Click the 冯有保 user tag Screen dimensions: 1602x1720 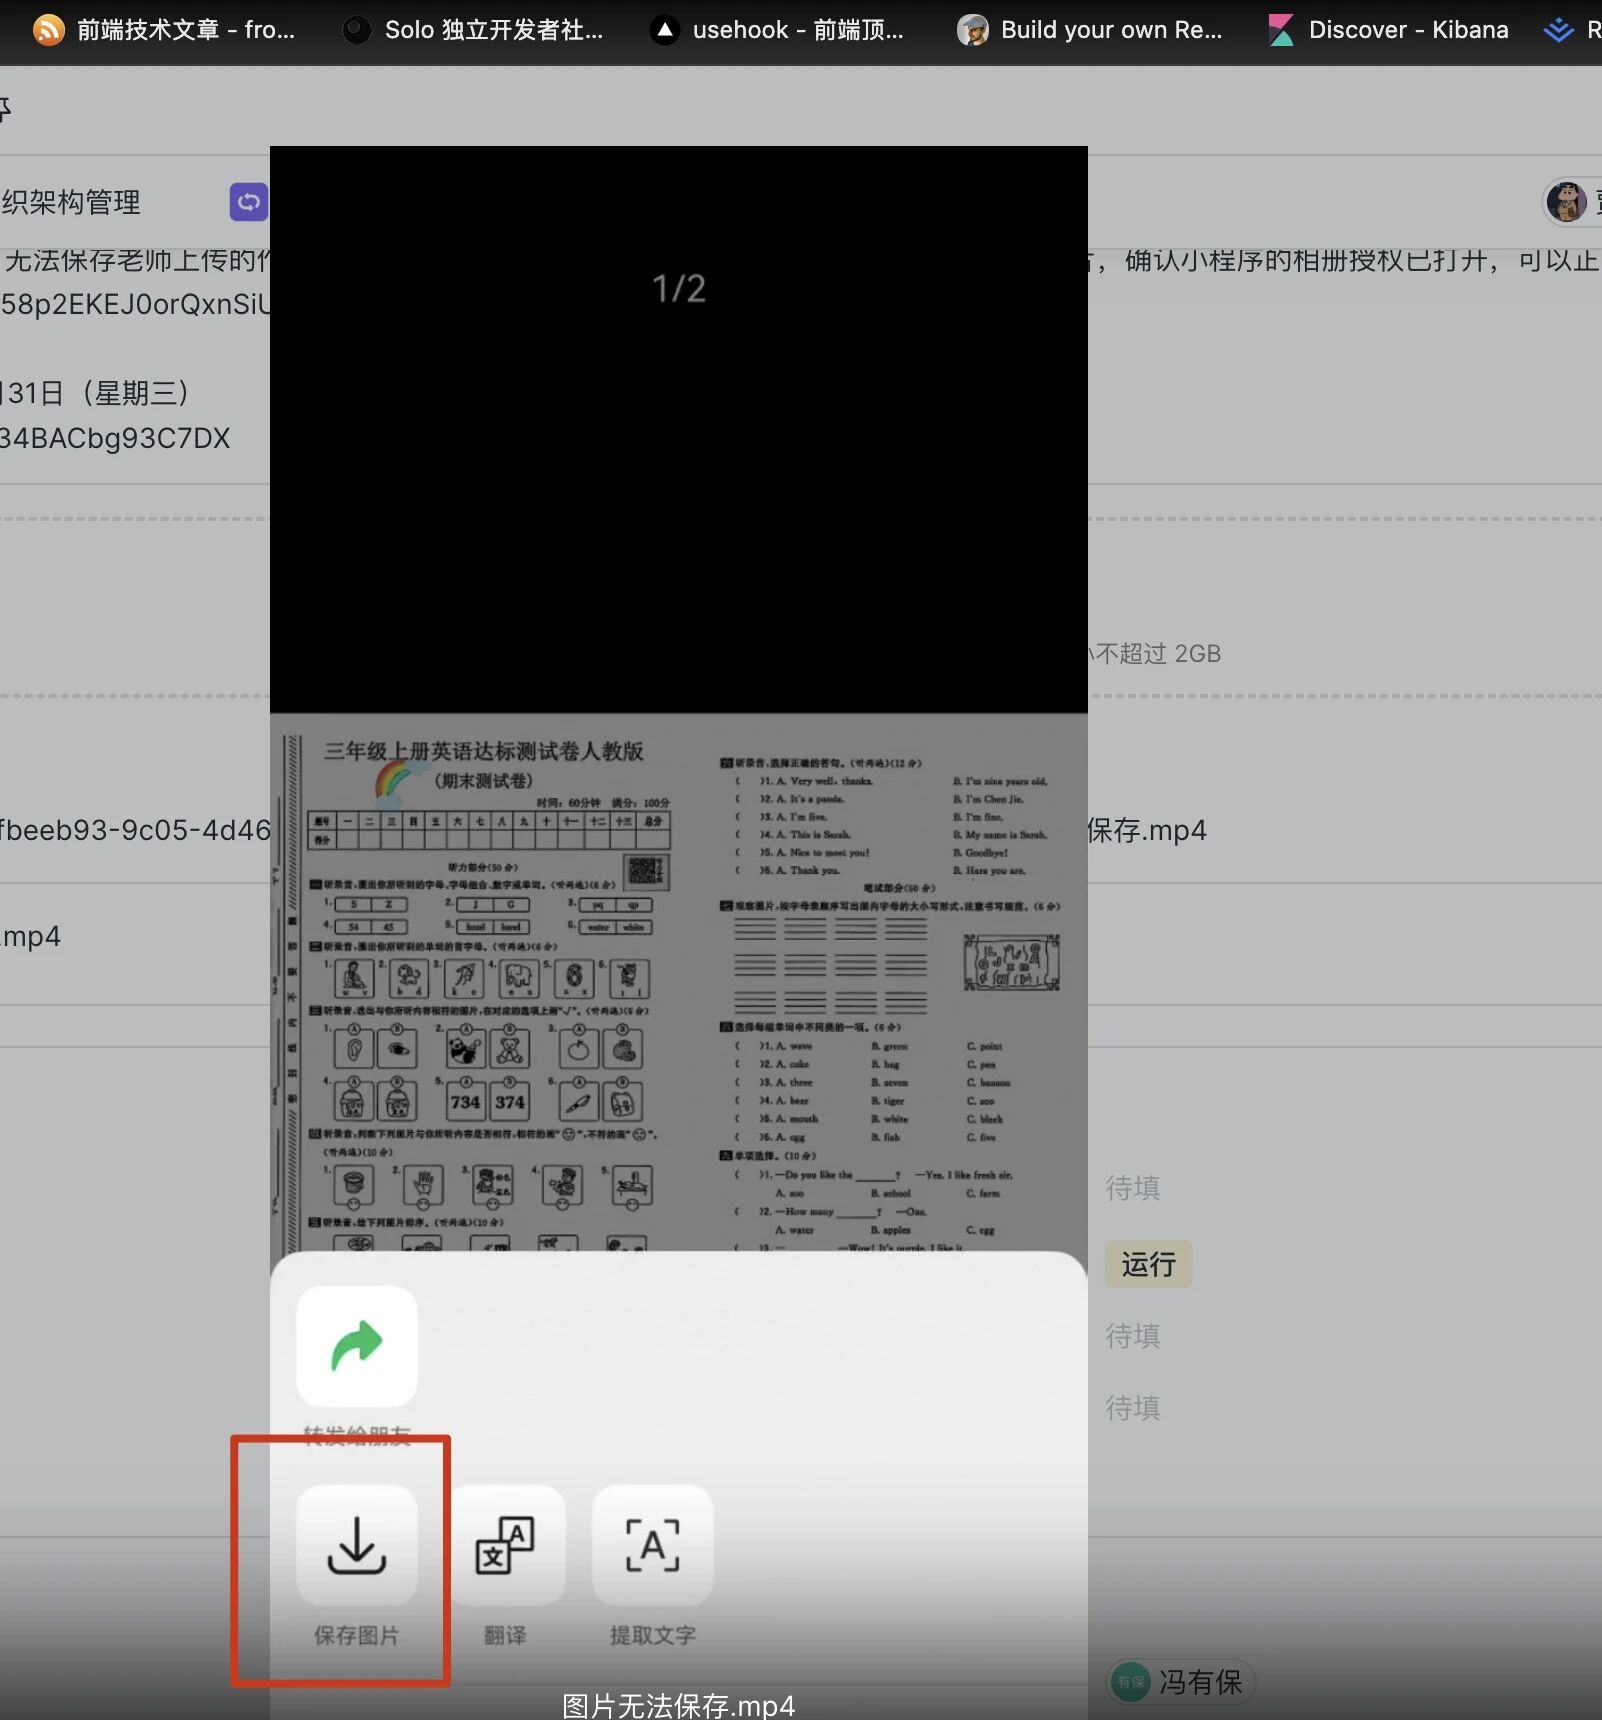1181,1682
